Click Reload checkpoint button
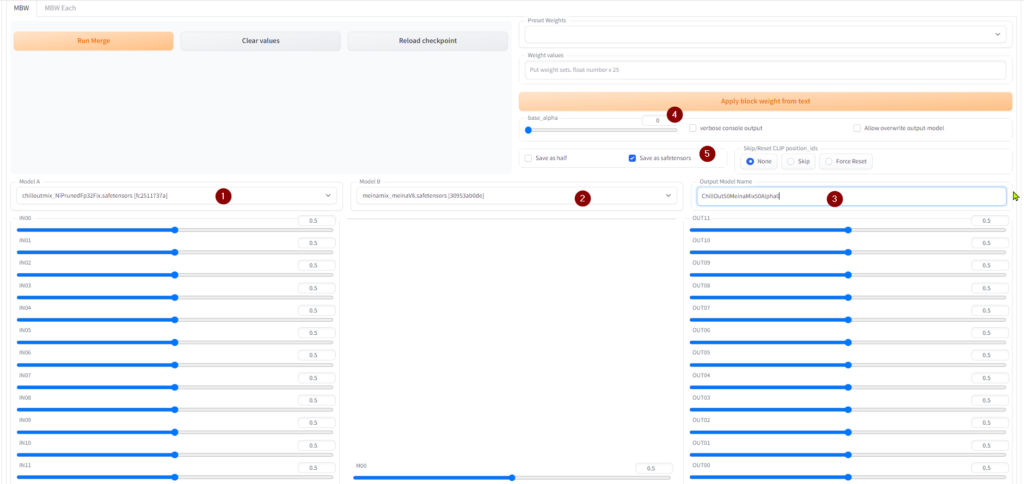Viewport: 1024px width, 484px height. [427, 41]
